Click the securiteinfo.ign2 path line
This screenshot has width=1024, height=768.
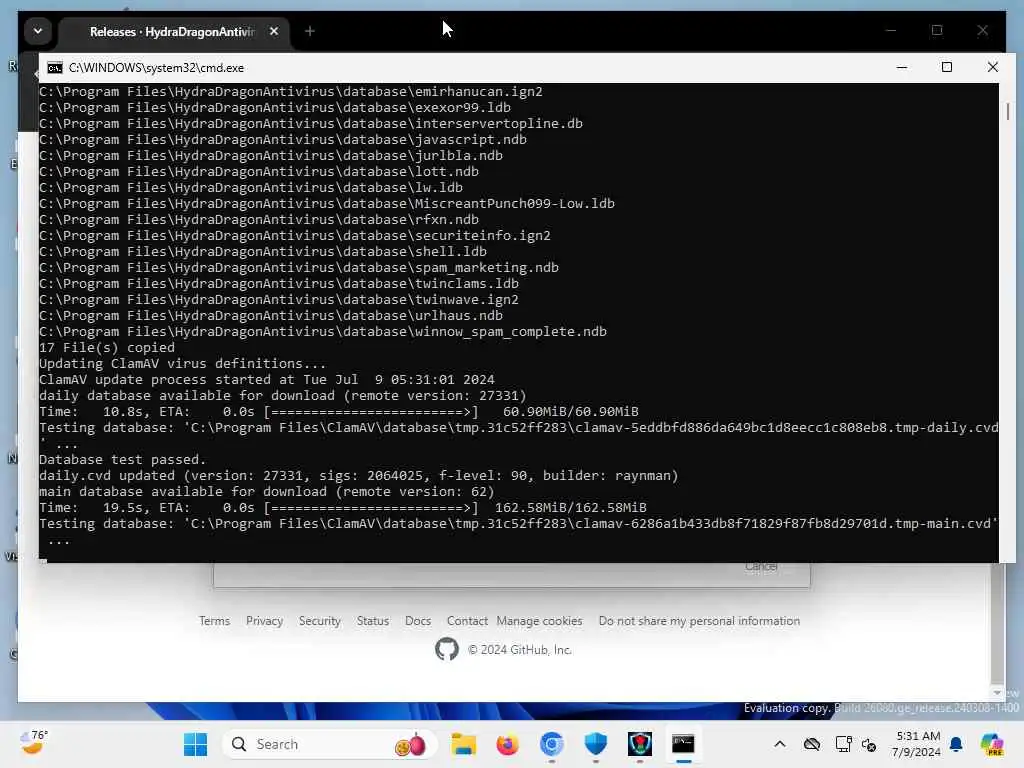point(295,235)
